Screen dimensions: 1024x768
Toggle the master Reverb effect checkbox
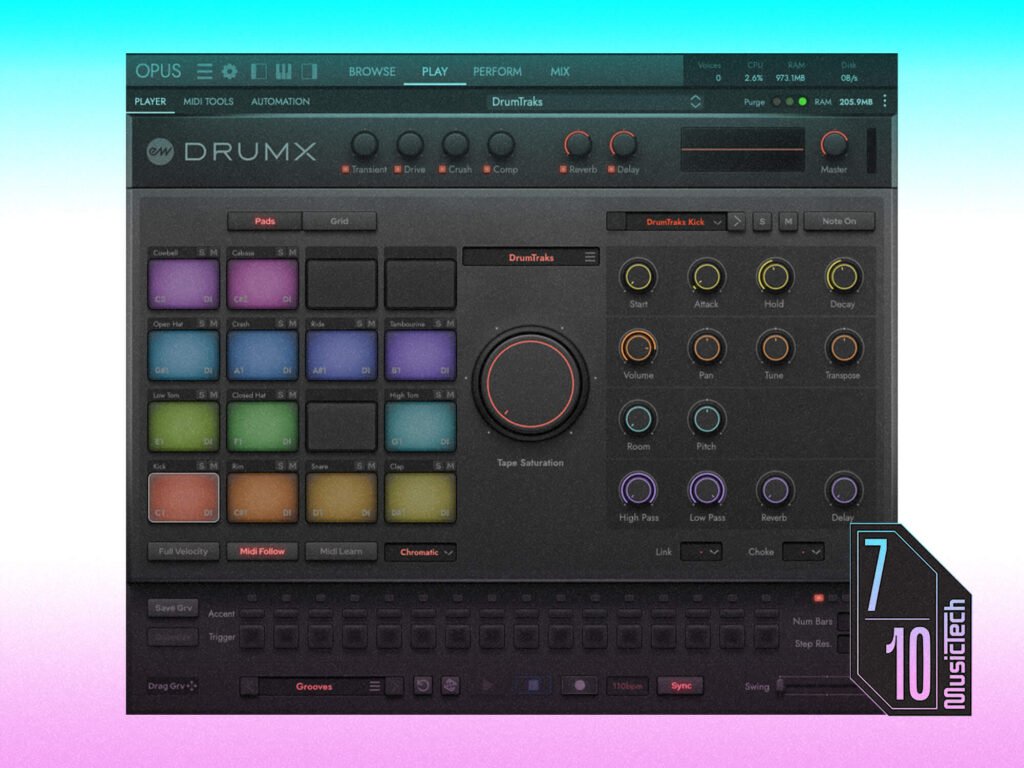click(563, 169)
